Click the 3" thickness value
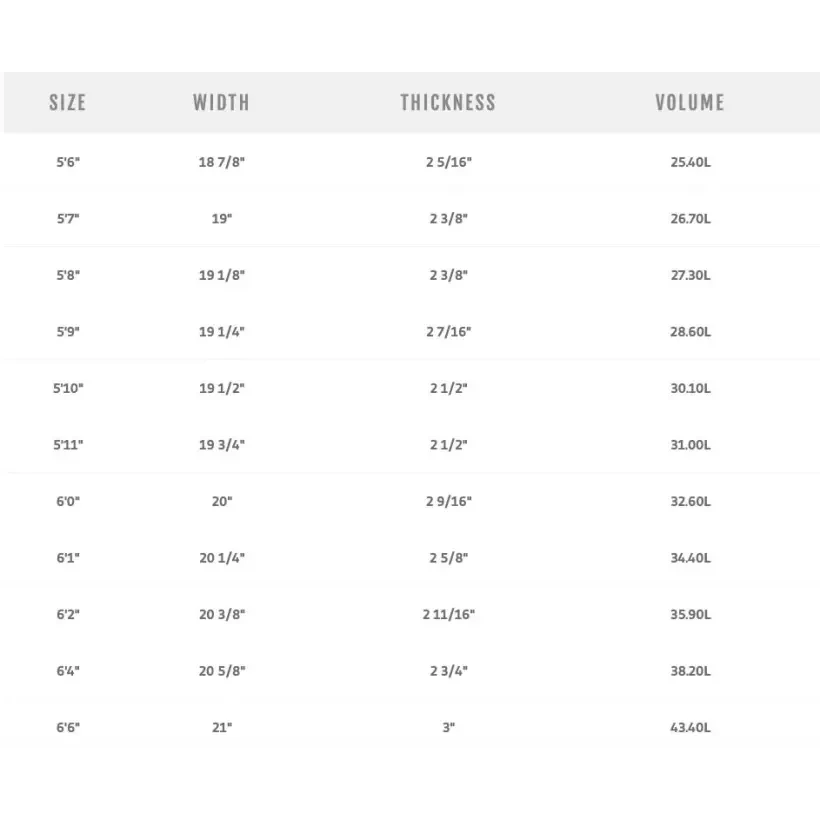This screenshot has width=820, height=820. pos(448,727)
